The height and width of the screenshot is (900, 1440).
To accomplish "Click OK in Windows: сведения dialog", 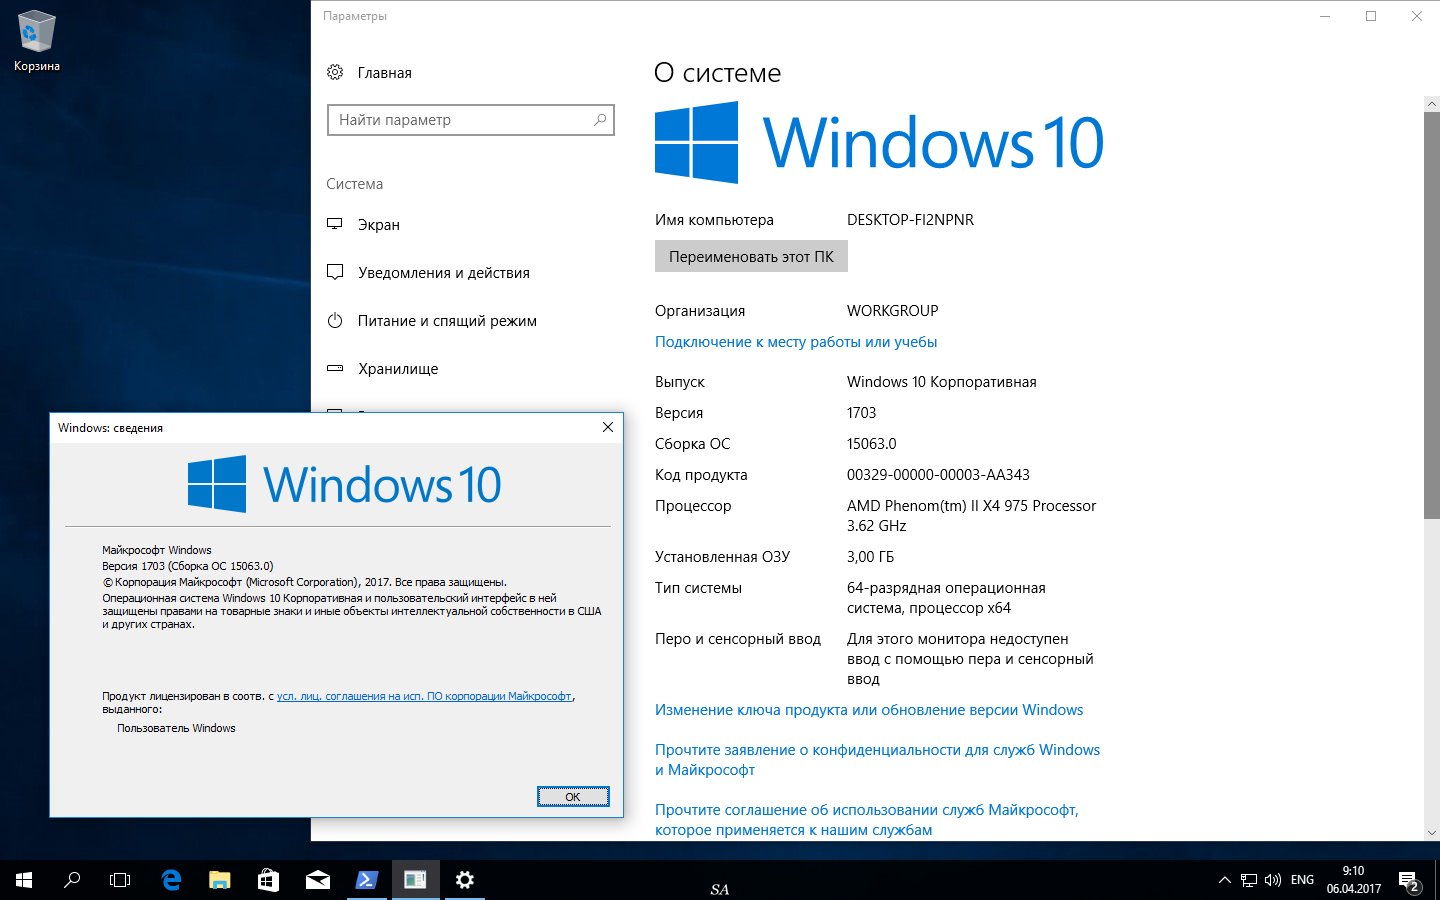I will [x=573, y=796].
